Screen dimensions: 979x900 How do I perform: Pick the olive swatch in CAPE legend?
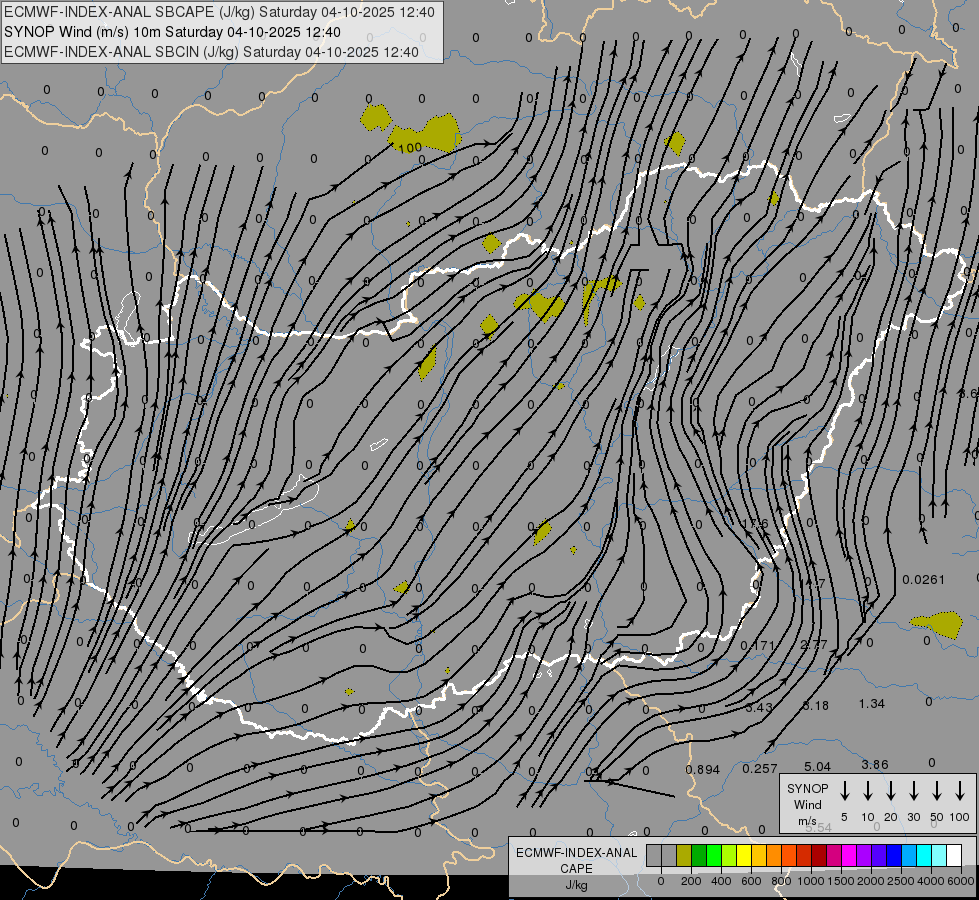tap(684, 855)
